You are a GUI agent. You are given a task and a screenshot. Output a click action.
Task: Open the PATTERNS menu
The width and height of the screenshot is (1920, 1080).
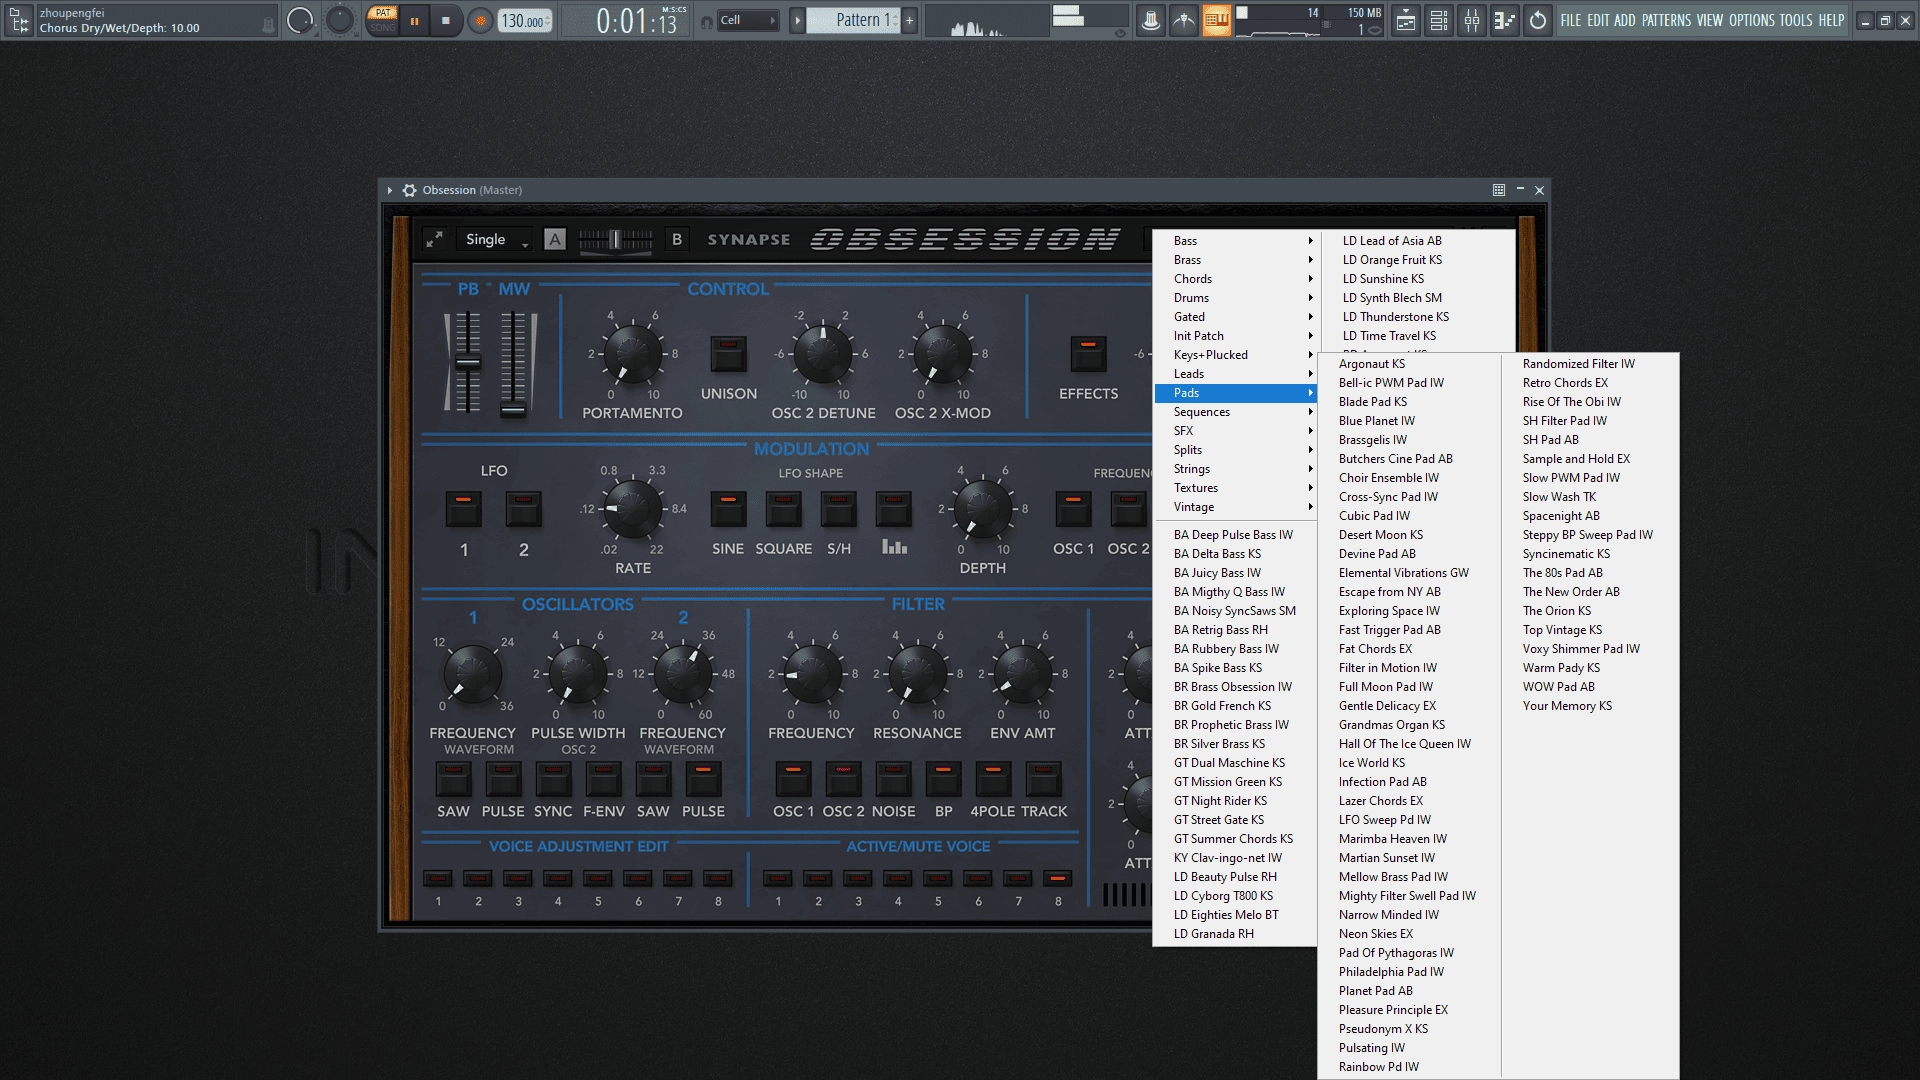pos(1666,20)
